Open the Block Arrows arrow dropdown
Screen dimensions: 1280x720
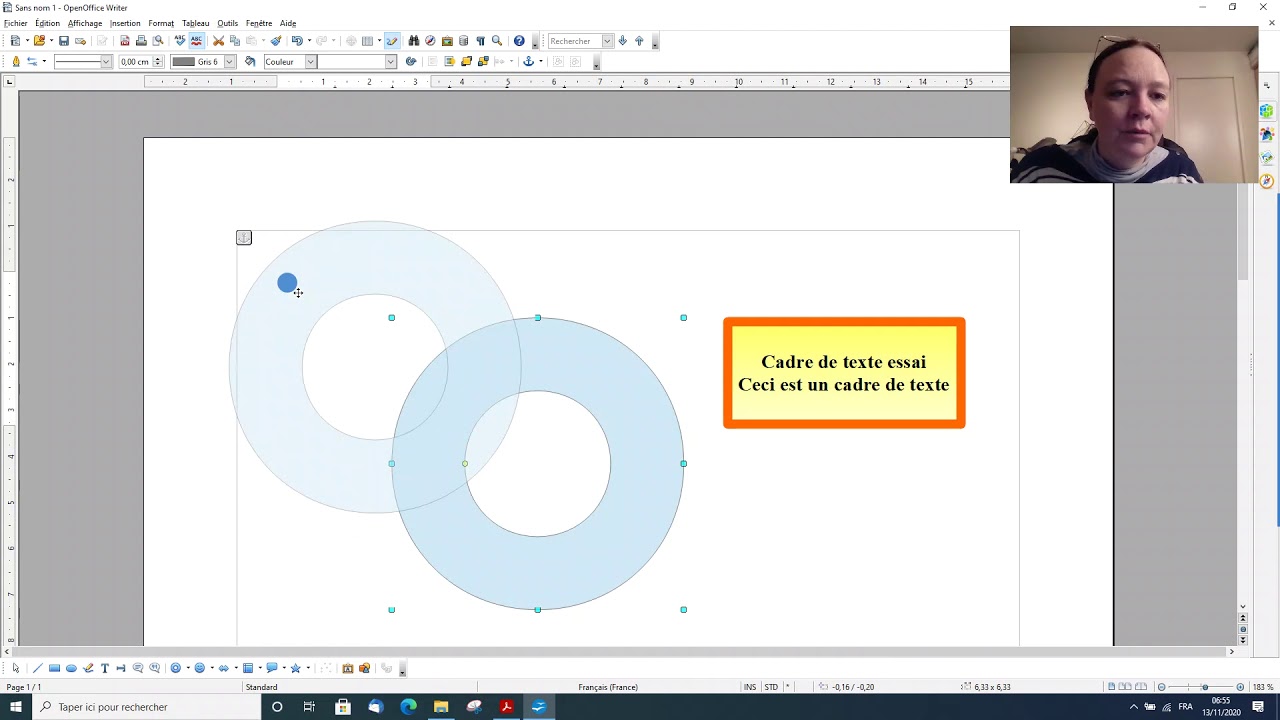click(236, 668)
